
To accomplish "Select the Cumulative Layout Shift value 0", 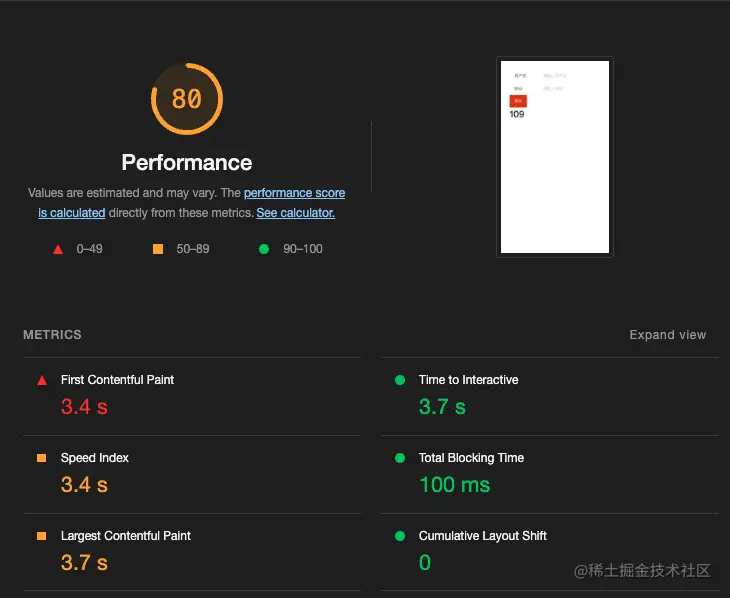I will pos(425,563).
